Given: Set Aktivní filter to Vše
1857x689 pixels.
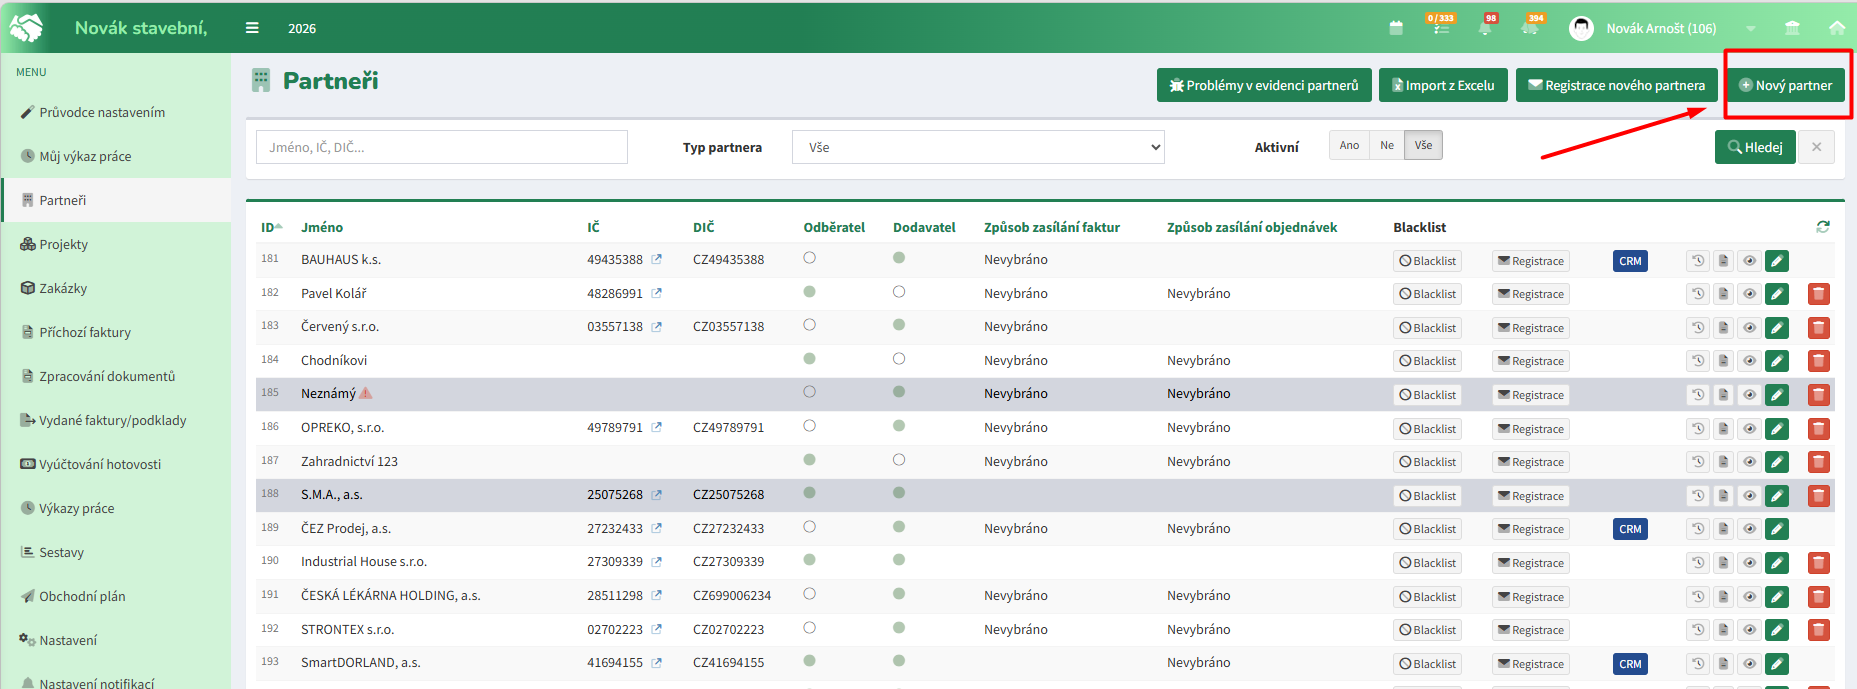Looking at the screenshot, I should pos(1423,145).
